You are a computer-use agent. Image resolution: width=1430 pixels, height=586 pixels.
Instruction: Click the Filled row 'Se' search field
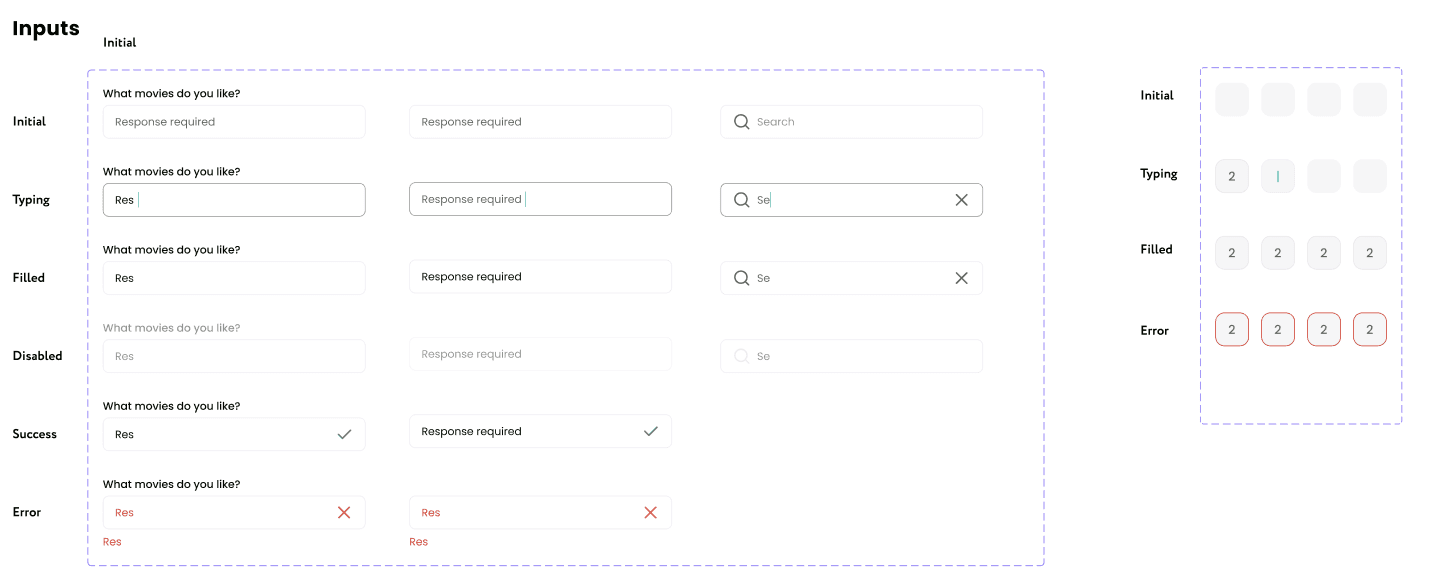pyautogui.click(x=851, y=278)
